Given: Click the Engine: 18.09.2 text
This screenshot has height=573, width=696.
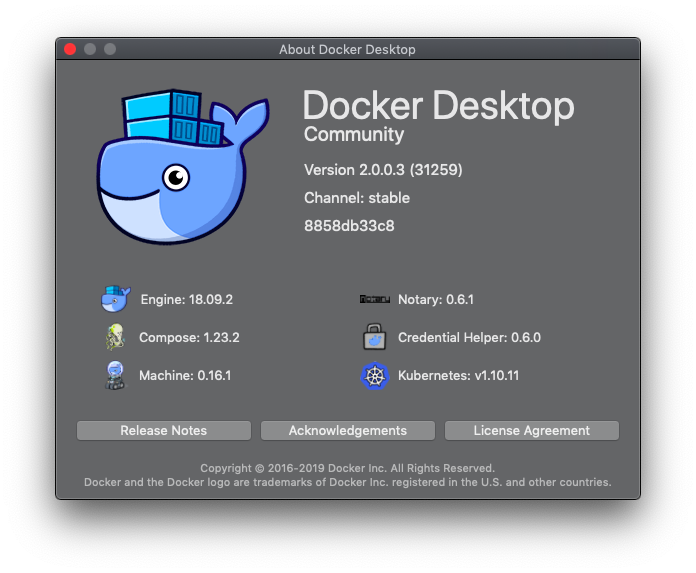Looking at the screenshot, I should (x=186, y=300).
